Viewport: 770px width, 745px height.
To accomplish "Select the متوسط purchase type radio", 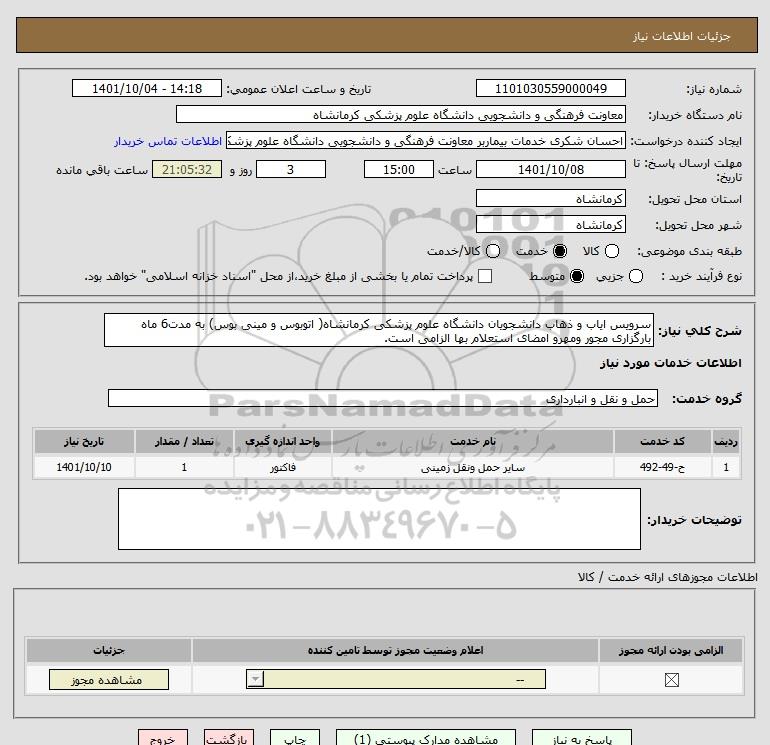I will (577, 276).
